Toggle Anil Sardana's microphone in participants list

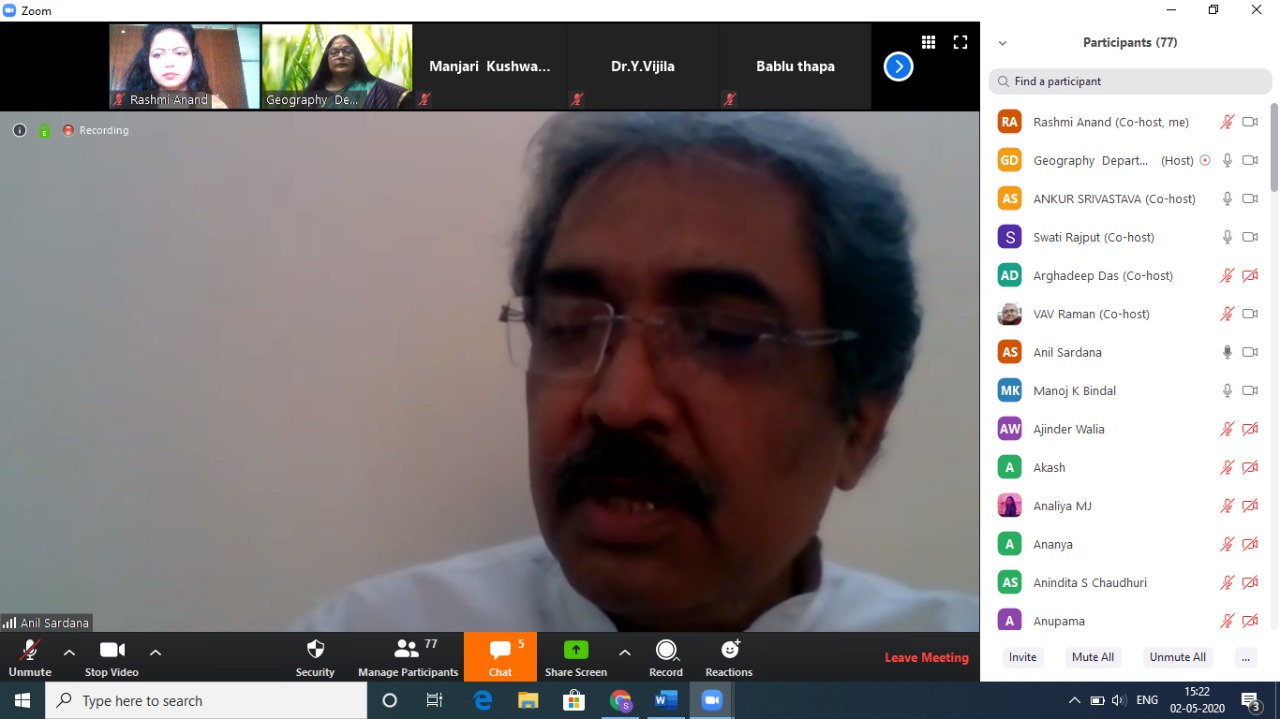pyautogui.click(x=1227, y=352)
